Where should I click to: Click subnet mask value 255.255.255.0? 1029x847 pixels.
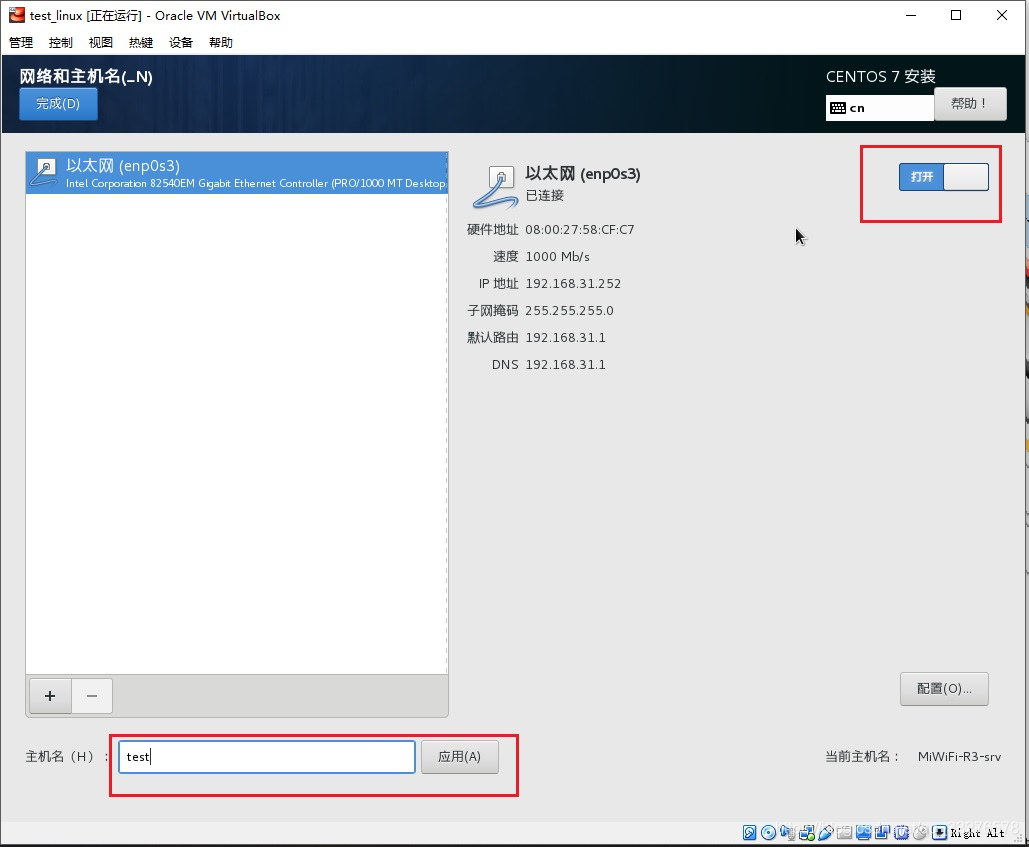click(569, 310)
